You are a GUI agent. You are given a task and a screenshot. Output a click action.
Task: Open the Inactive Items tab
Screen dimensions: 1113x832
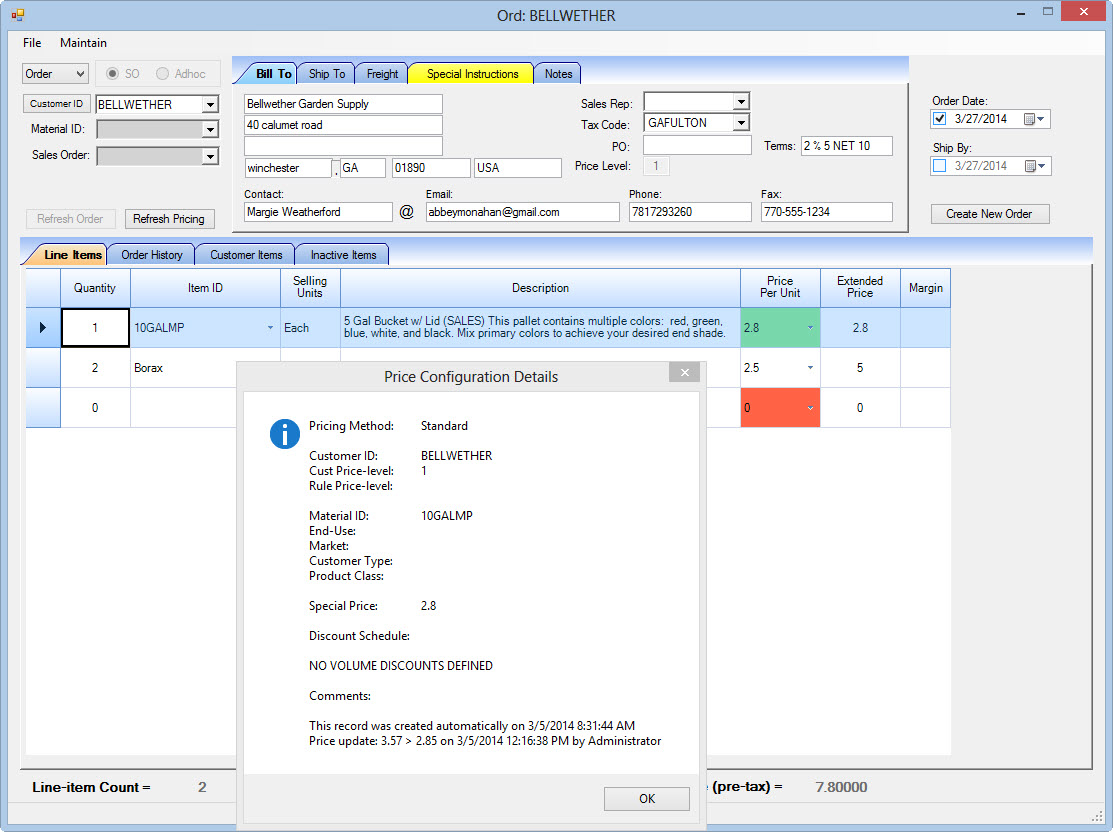[343, 255]
